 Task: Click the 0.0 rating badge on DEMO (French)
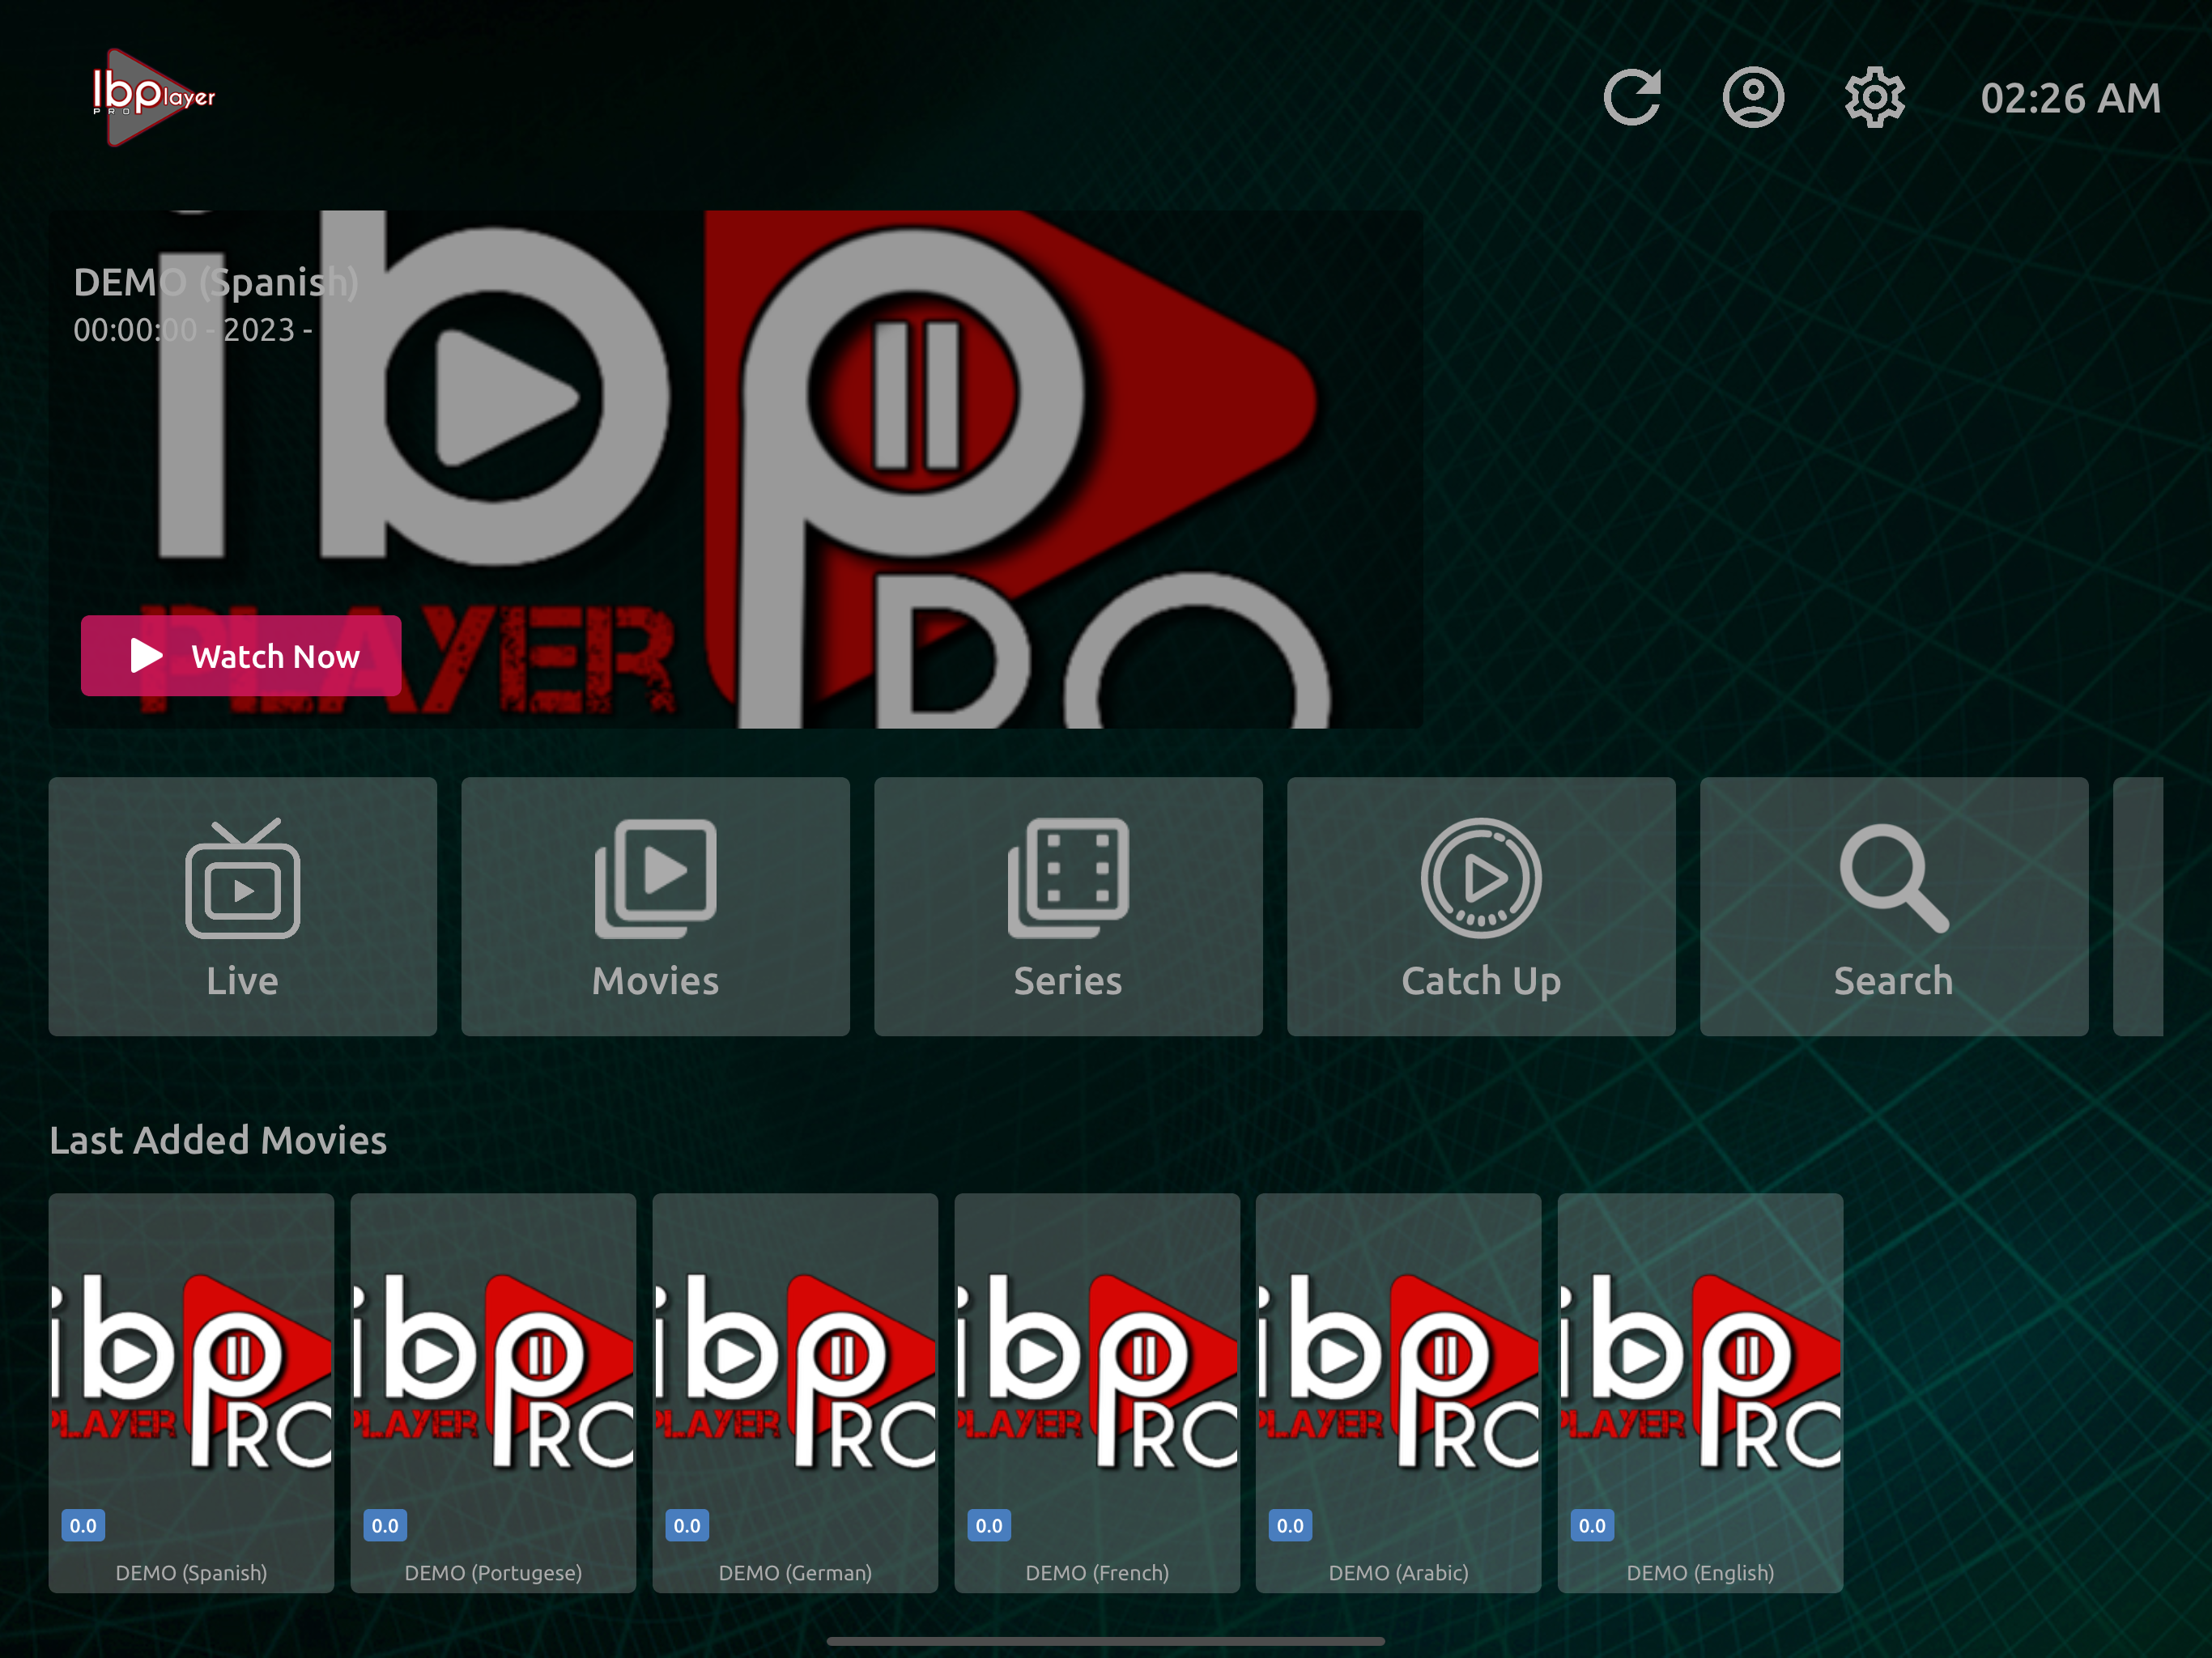pos(989,1525)
